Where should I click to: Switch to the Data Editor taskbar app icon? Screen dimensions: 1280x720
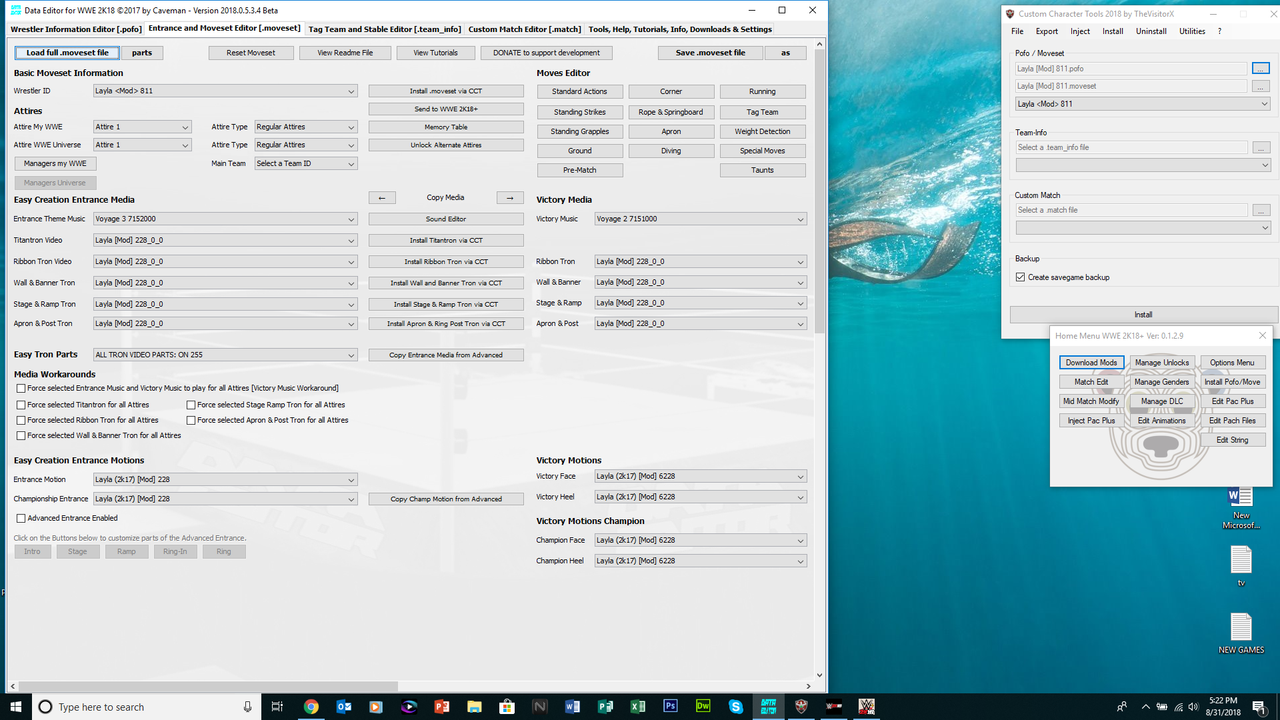[x=769, y=706]
